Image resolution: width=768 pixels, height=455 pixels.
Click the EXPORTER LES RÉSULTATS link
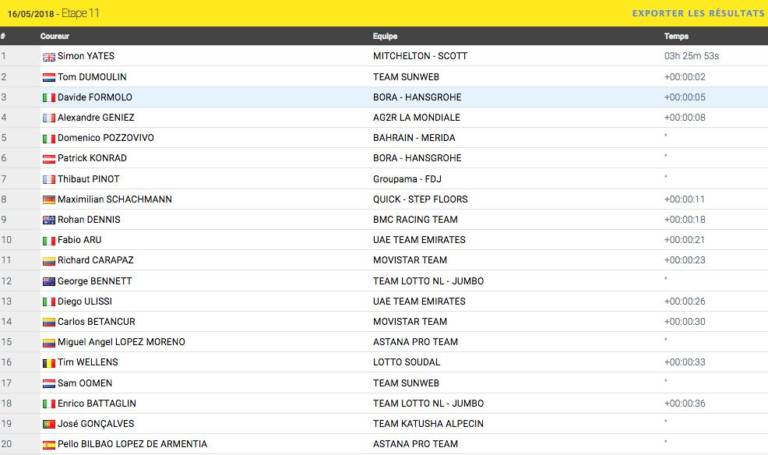[x=698, y=13]
